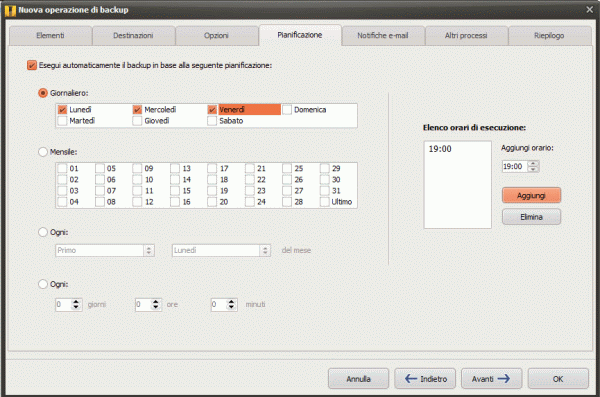Select 19:00 in the execution times list
The image size is (600, 397).
click(440, 149)
